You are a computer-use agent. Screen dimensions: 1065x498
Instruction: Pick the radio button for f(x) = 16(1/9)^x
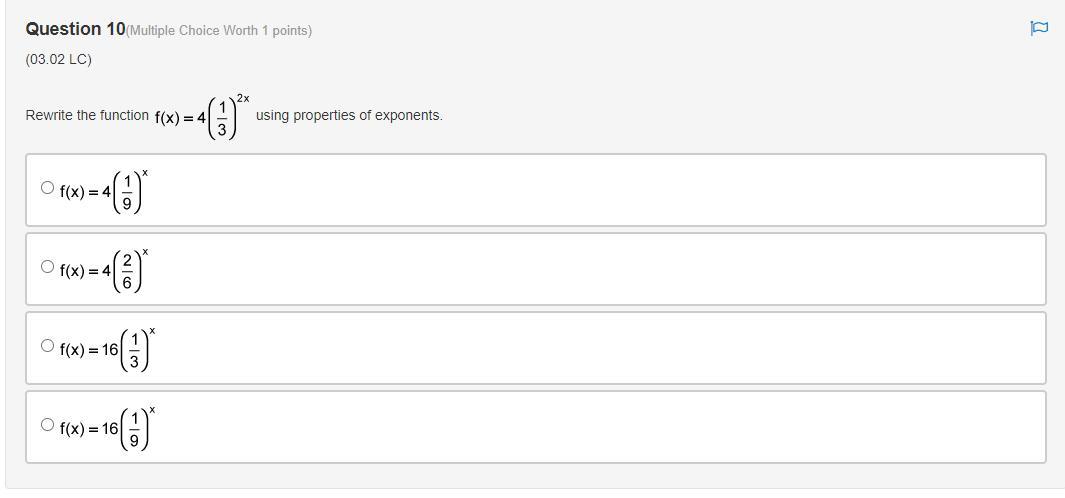pos(47,424)
